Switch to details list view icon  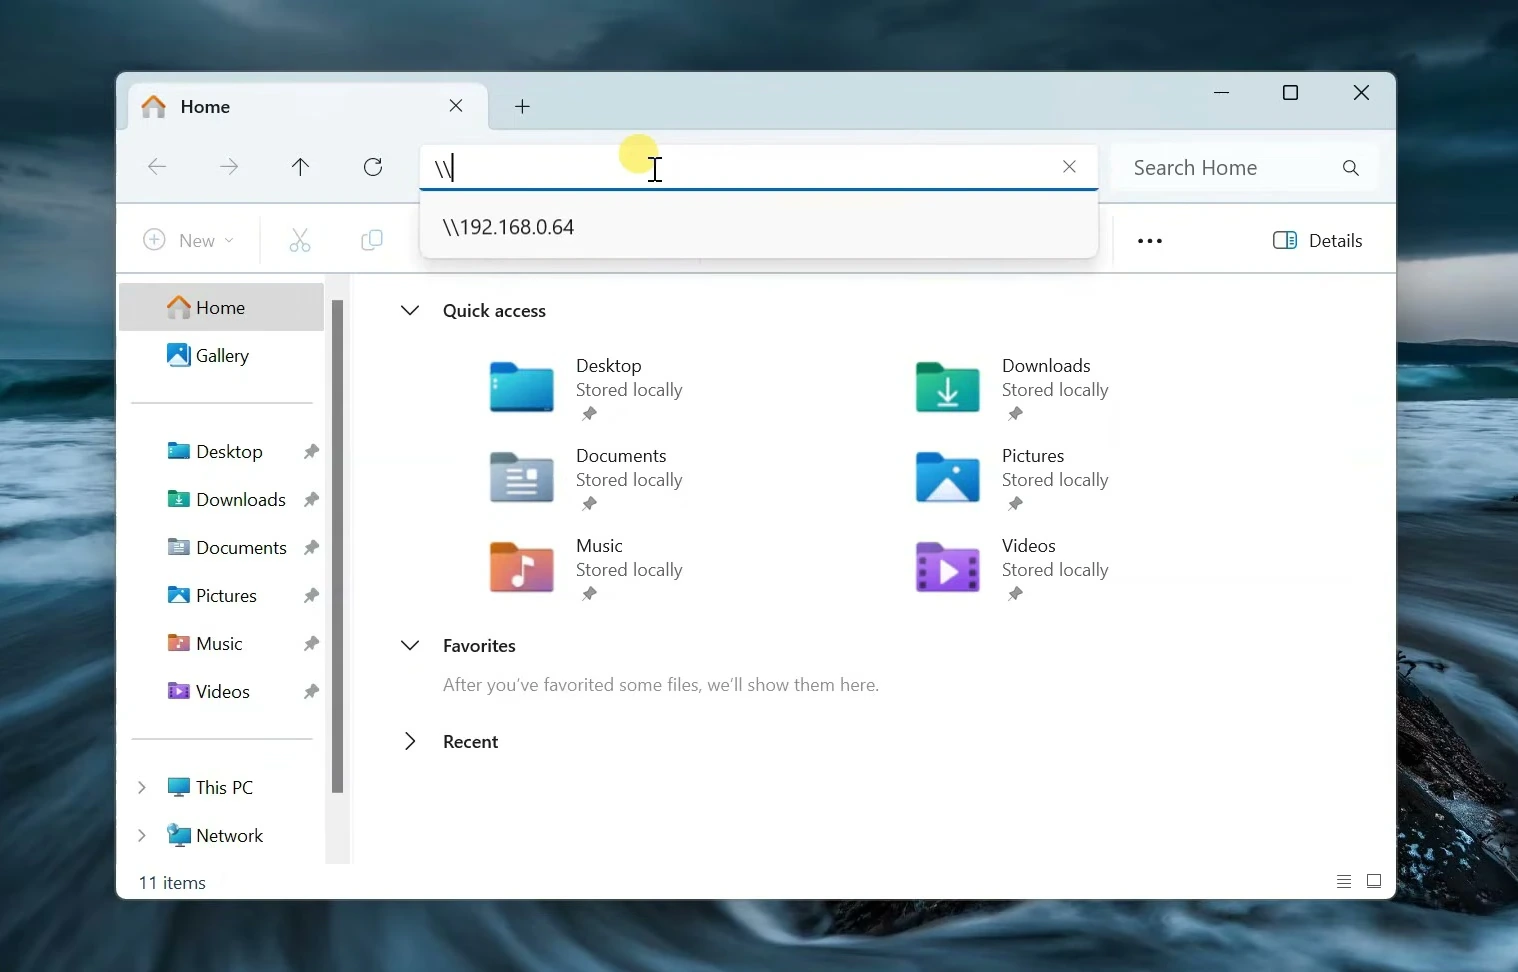point(1344,882)
